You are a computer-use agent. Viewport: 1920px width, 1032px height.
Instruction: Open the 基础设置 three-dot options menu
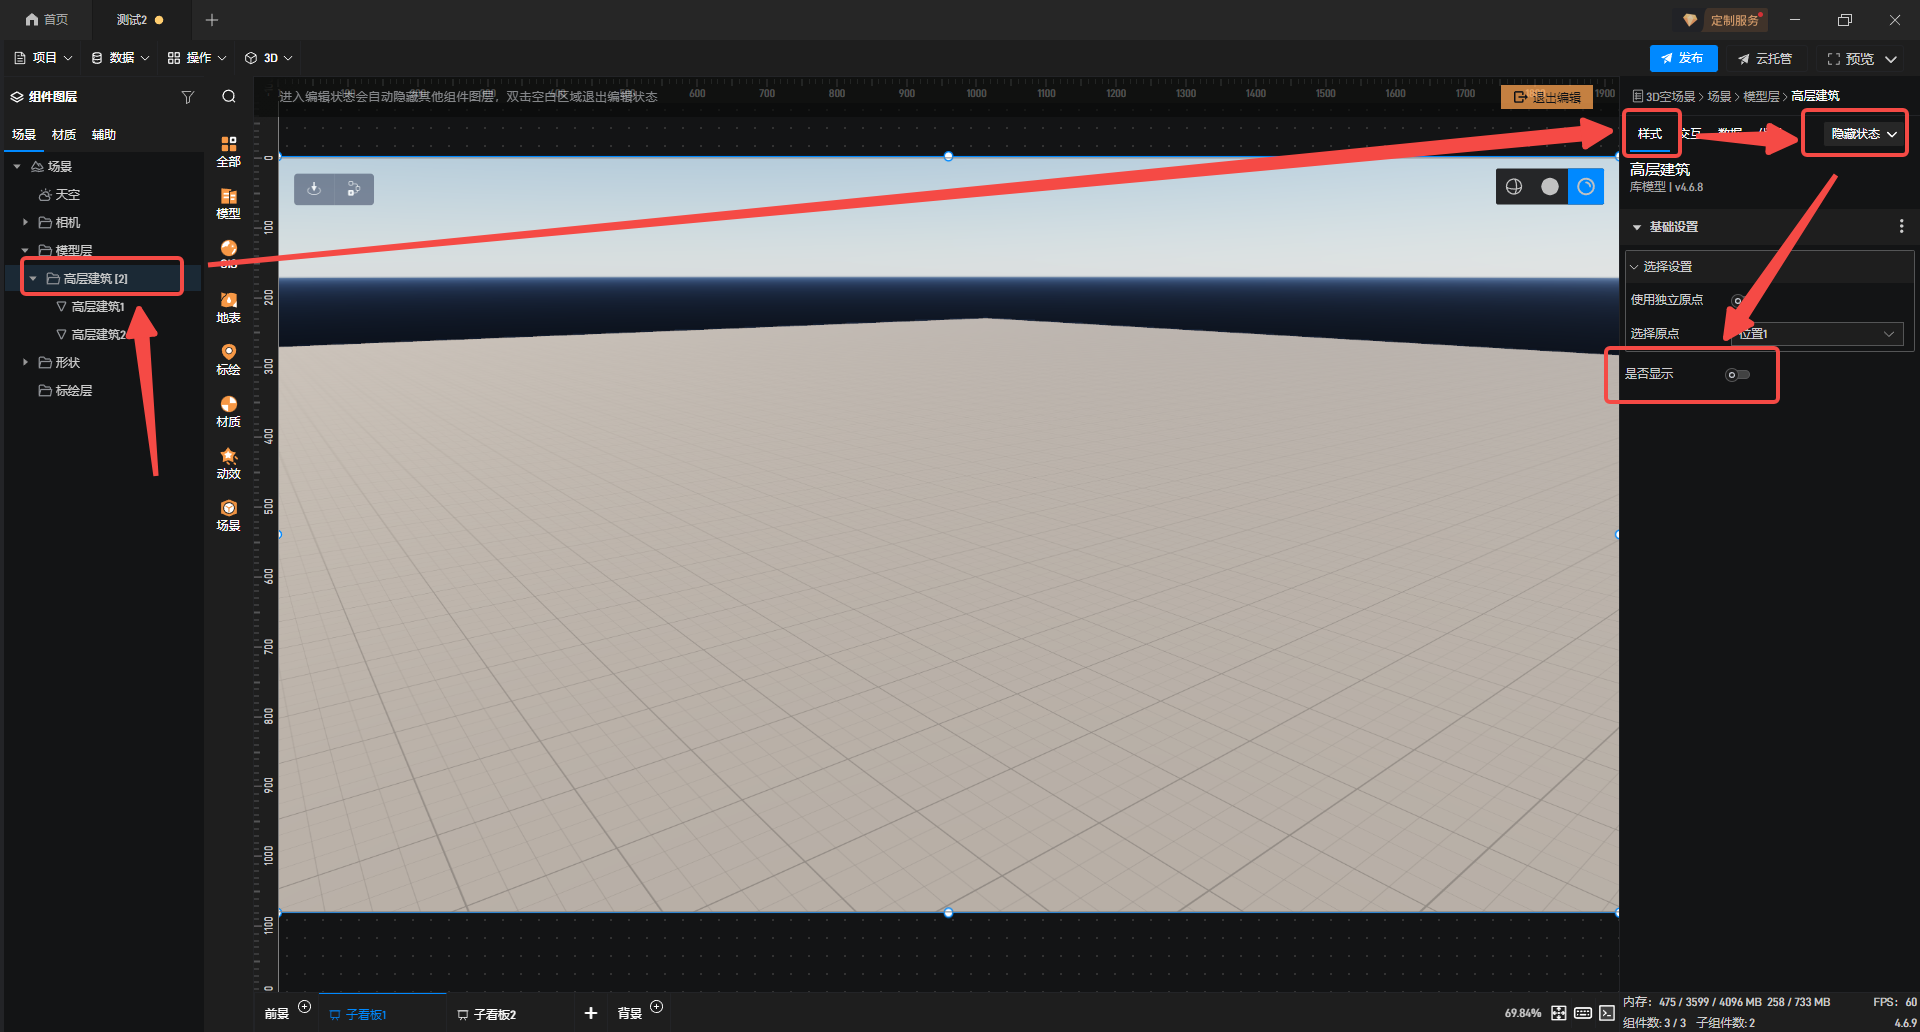click(1901, 227)
